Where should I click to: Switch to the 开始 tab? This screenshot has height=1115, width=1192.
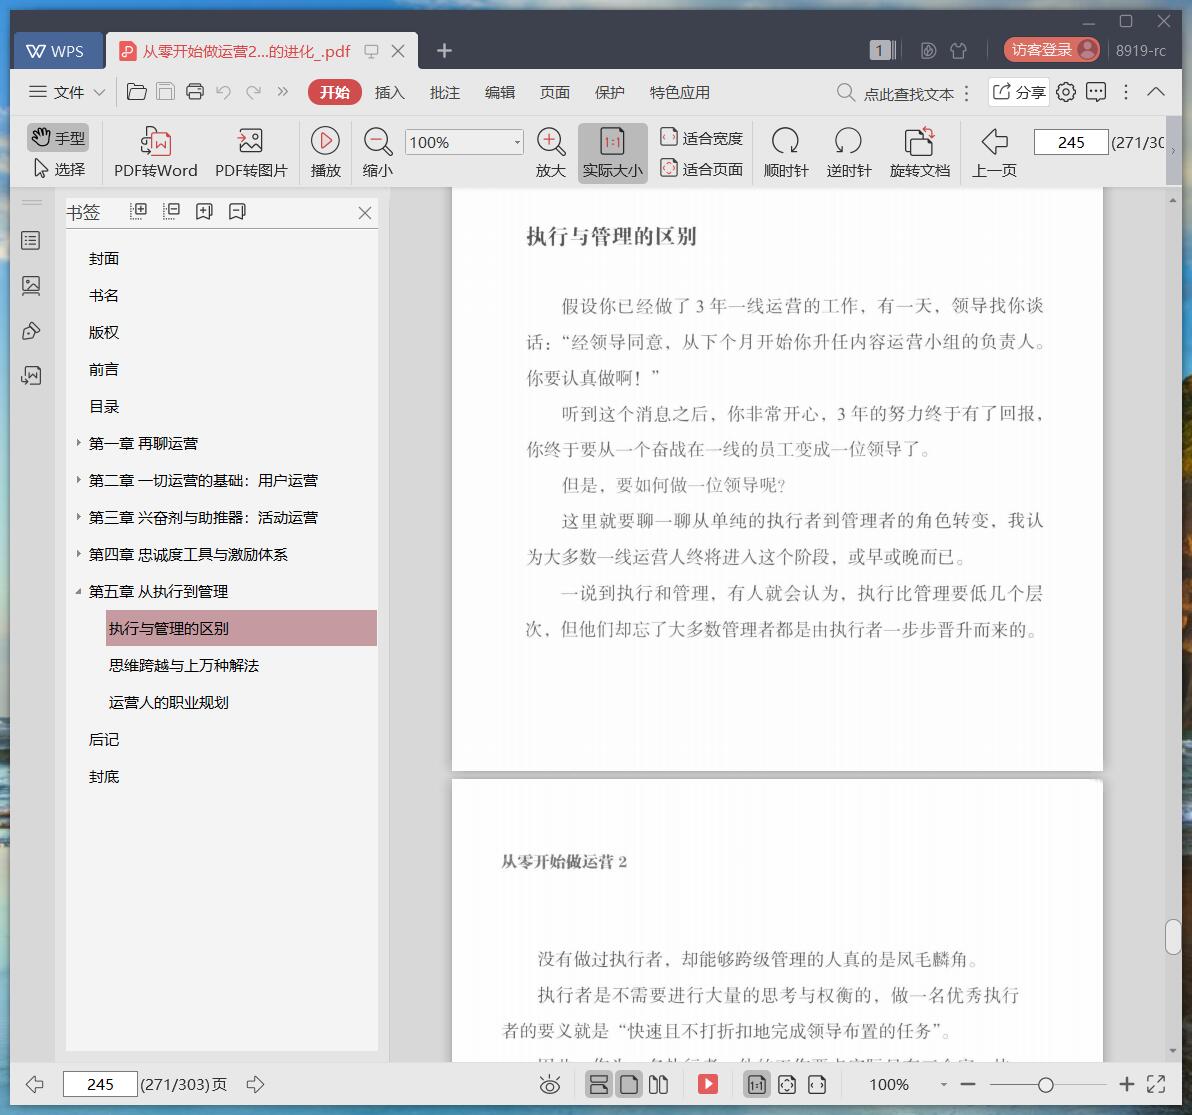334,92
